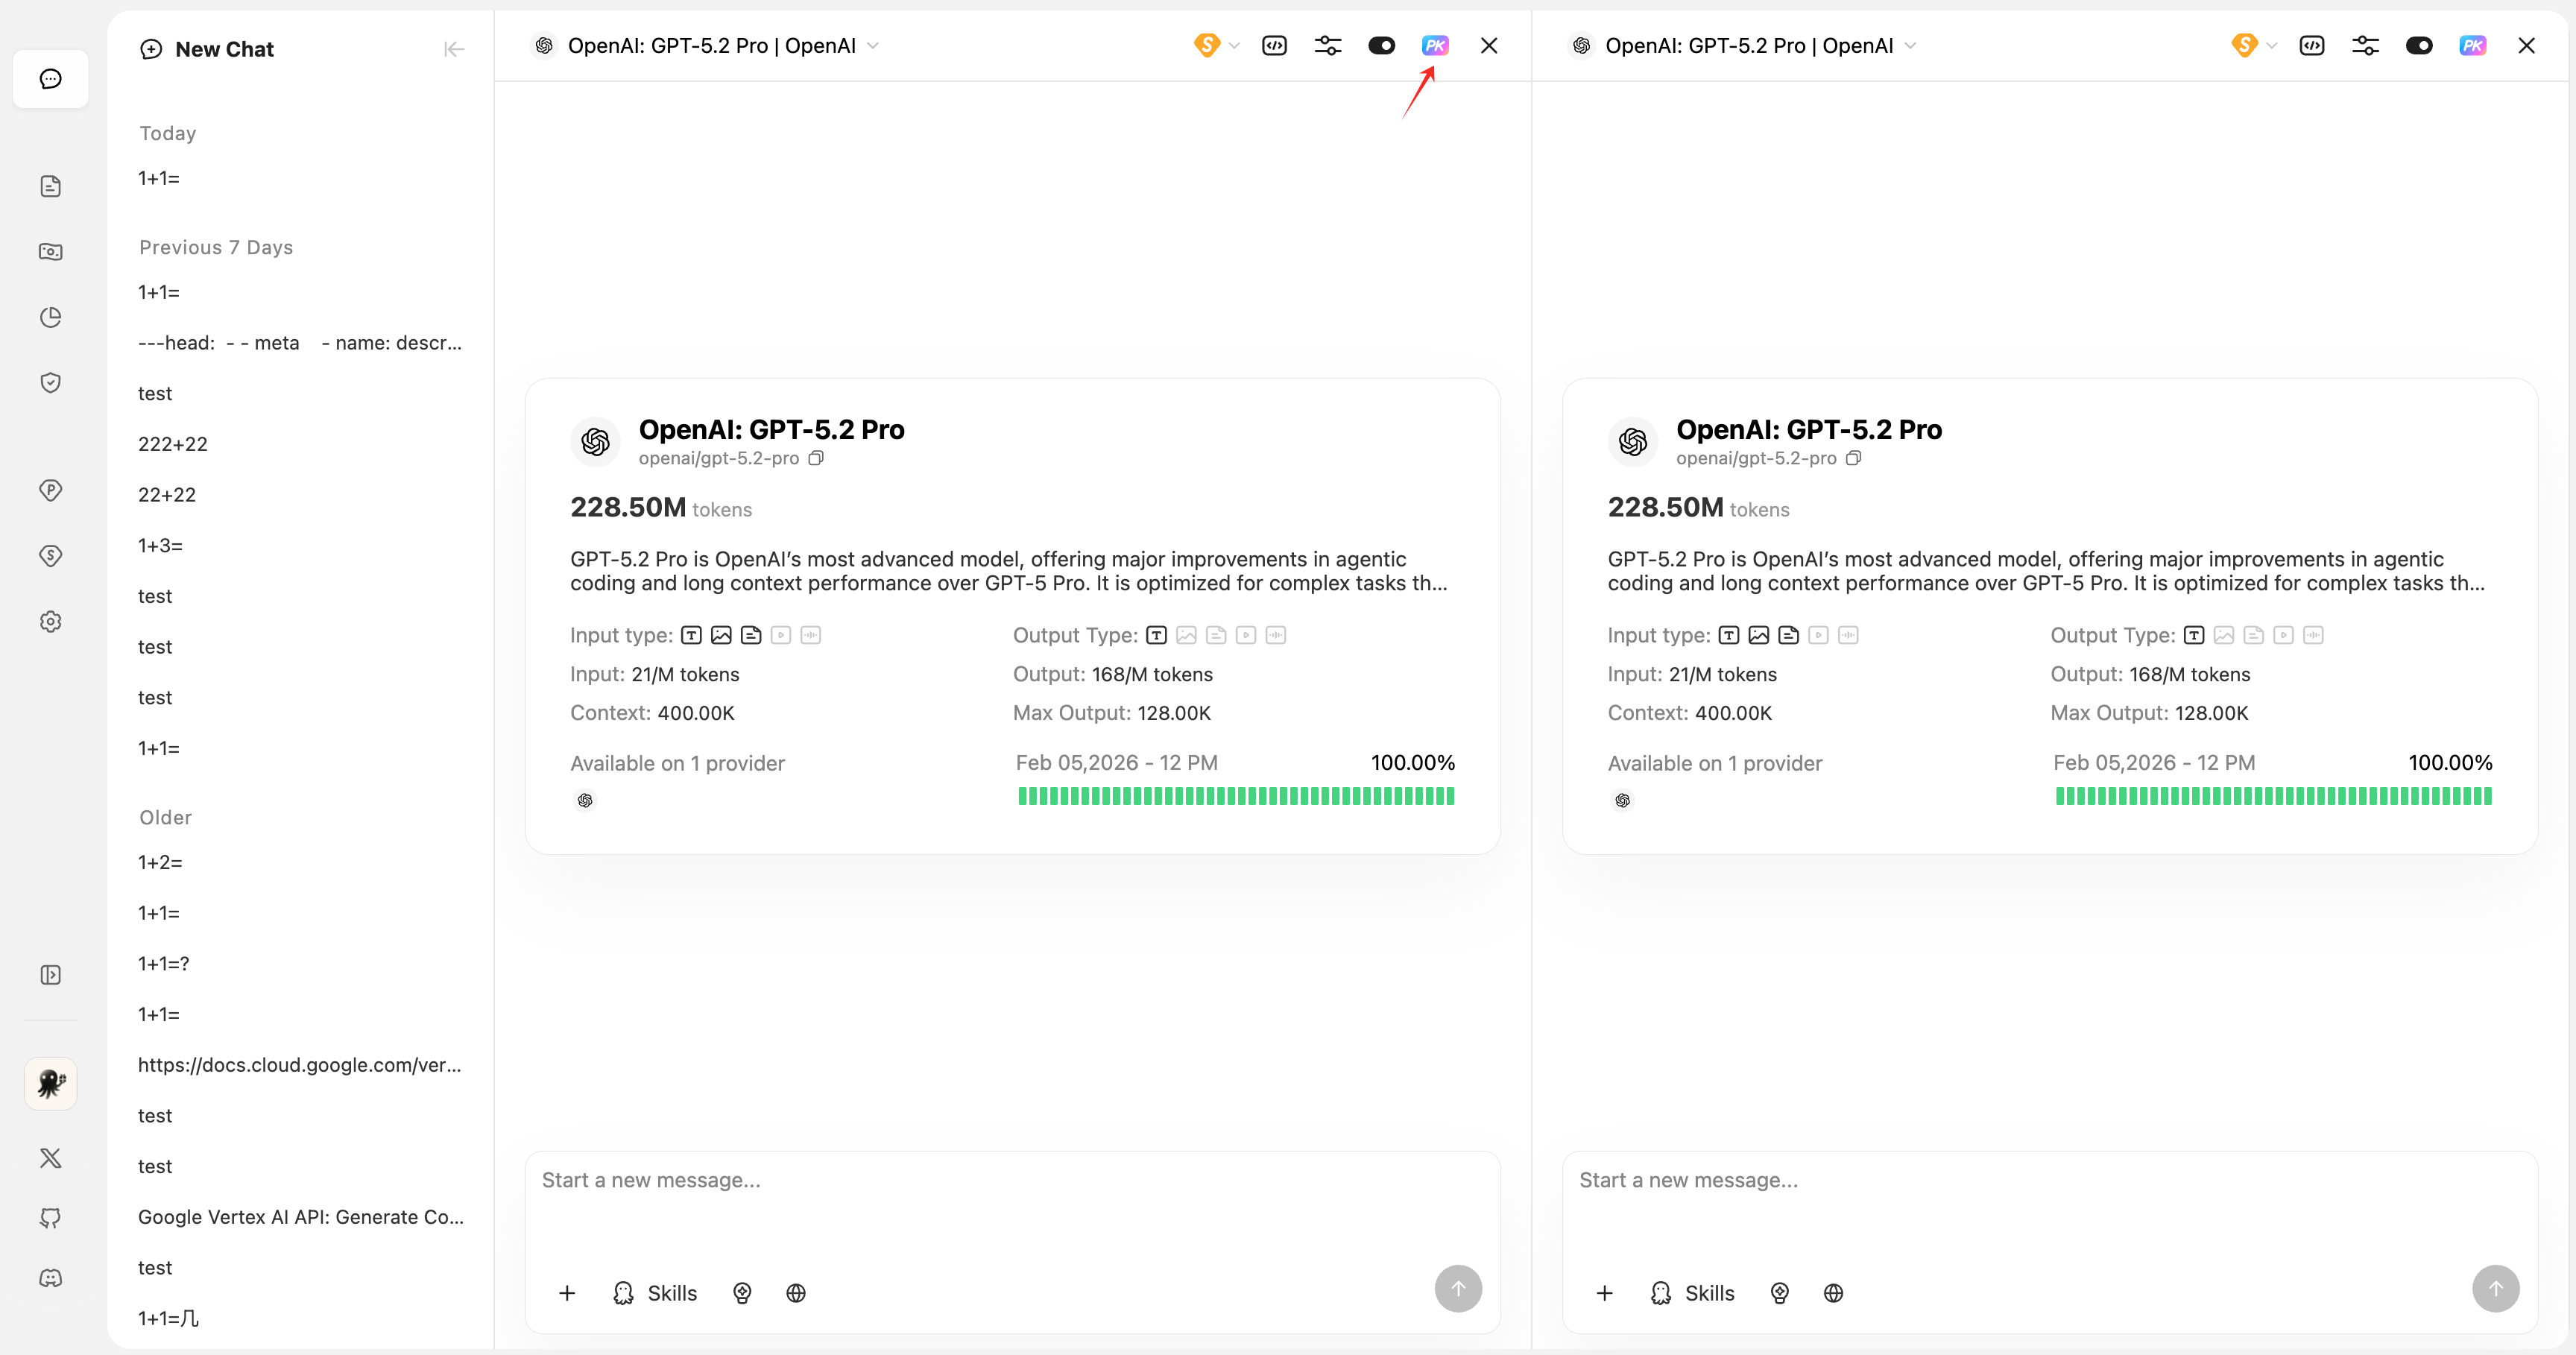Viewport: 2576px width, 1355px height.
Task: Click the globe web search icon in left input
Action: (x=795, y=1293)
